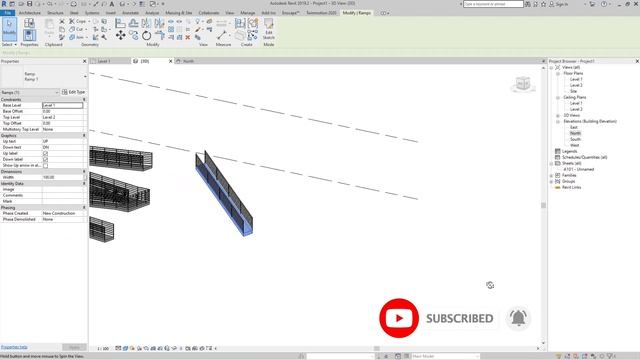The image size is (640, 360).
Task: Toggle the Show Up arrow checkbox
Action: pos(45,166)
